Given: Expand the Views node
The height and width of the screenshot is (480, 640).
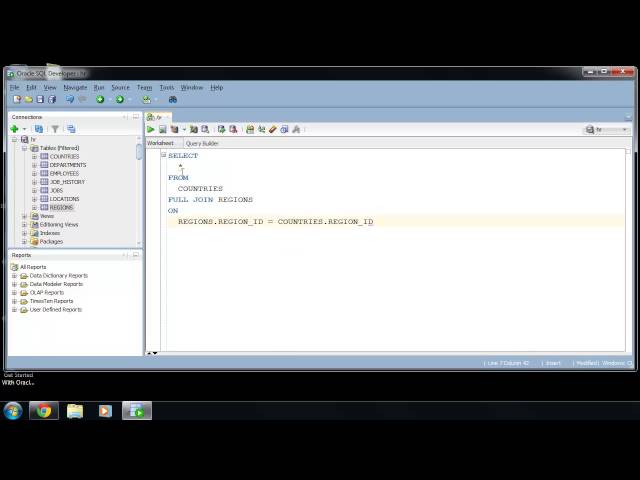Looking at the screenshot, I should (x=24, y=216).
